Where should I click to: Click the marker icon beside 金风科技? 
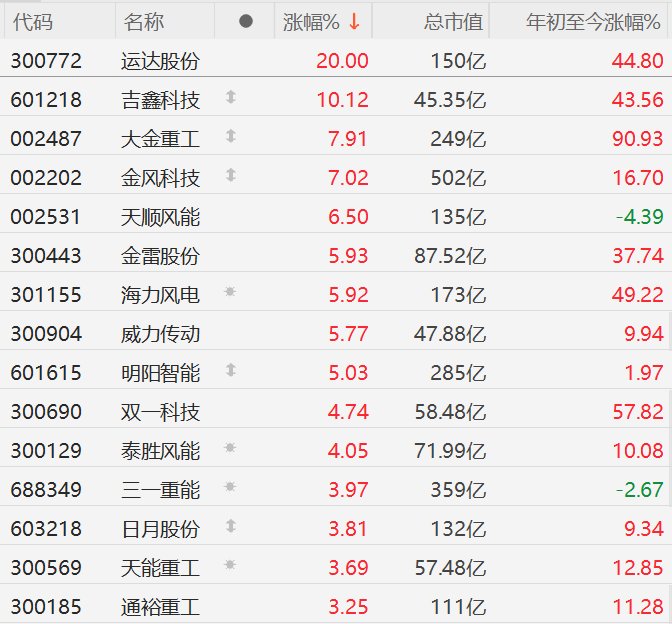[231, 175]
